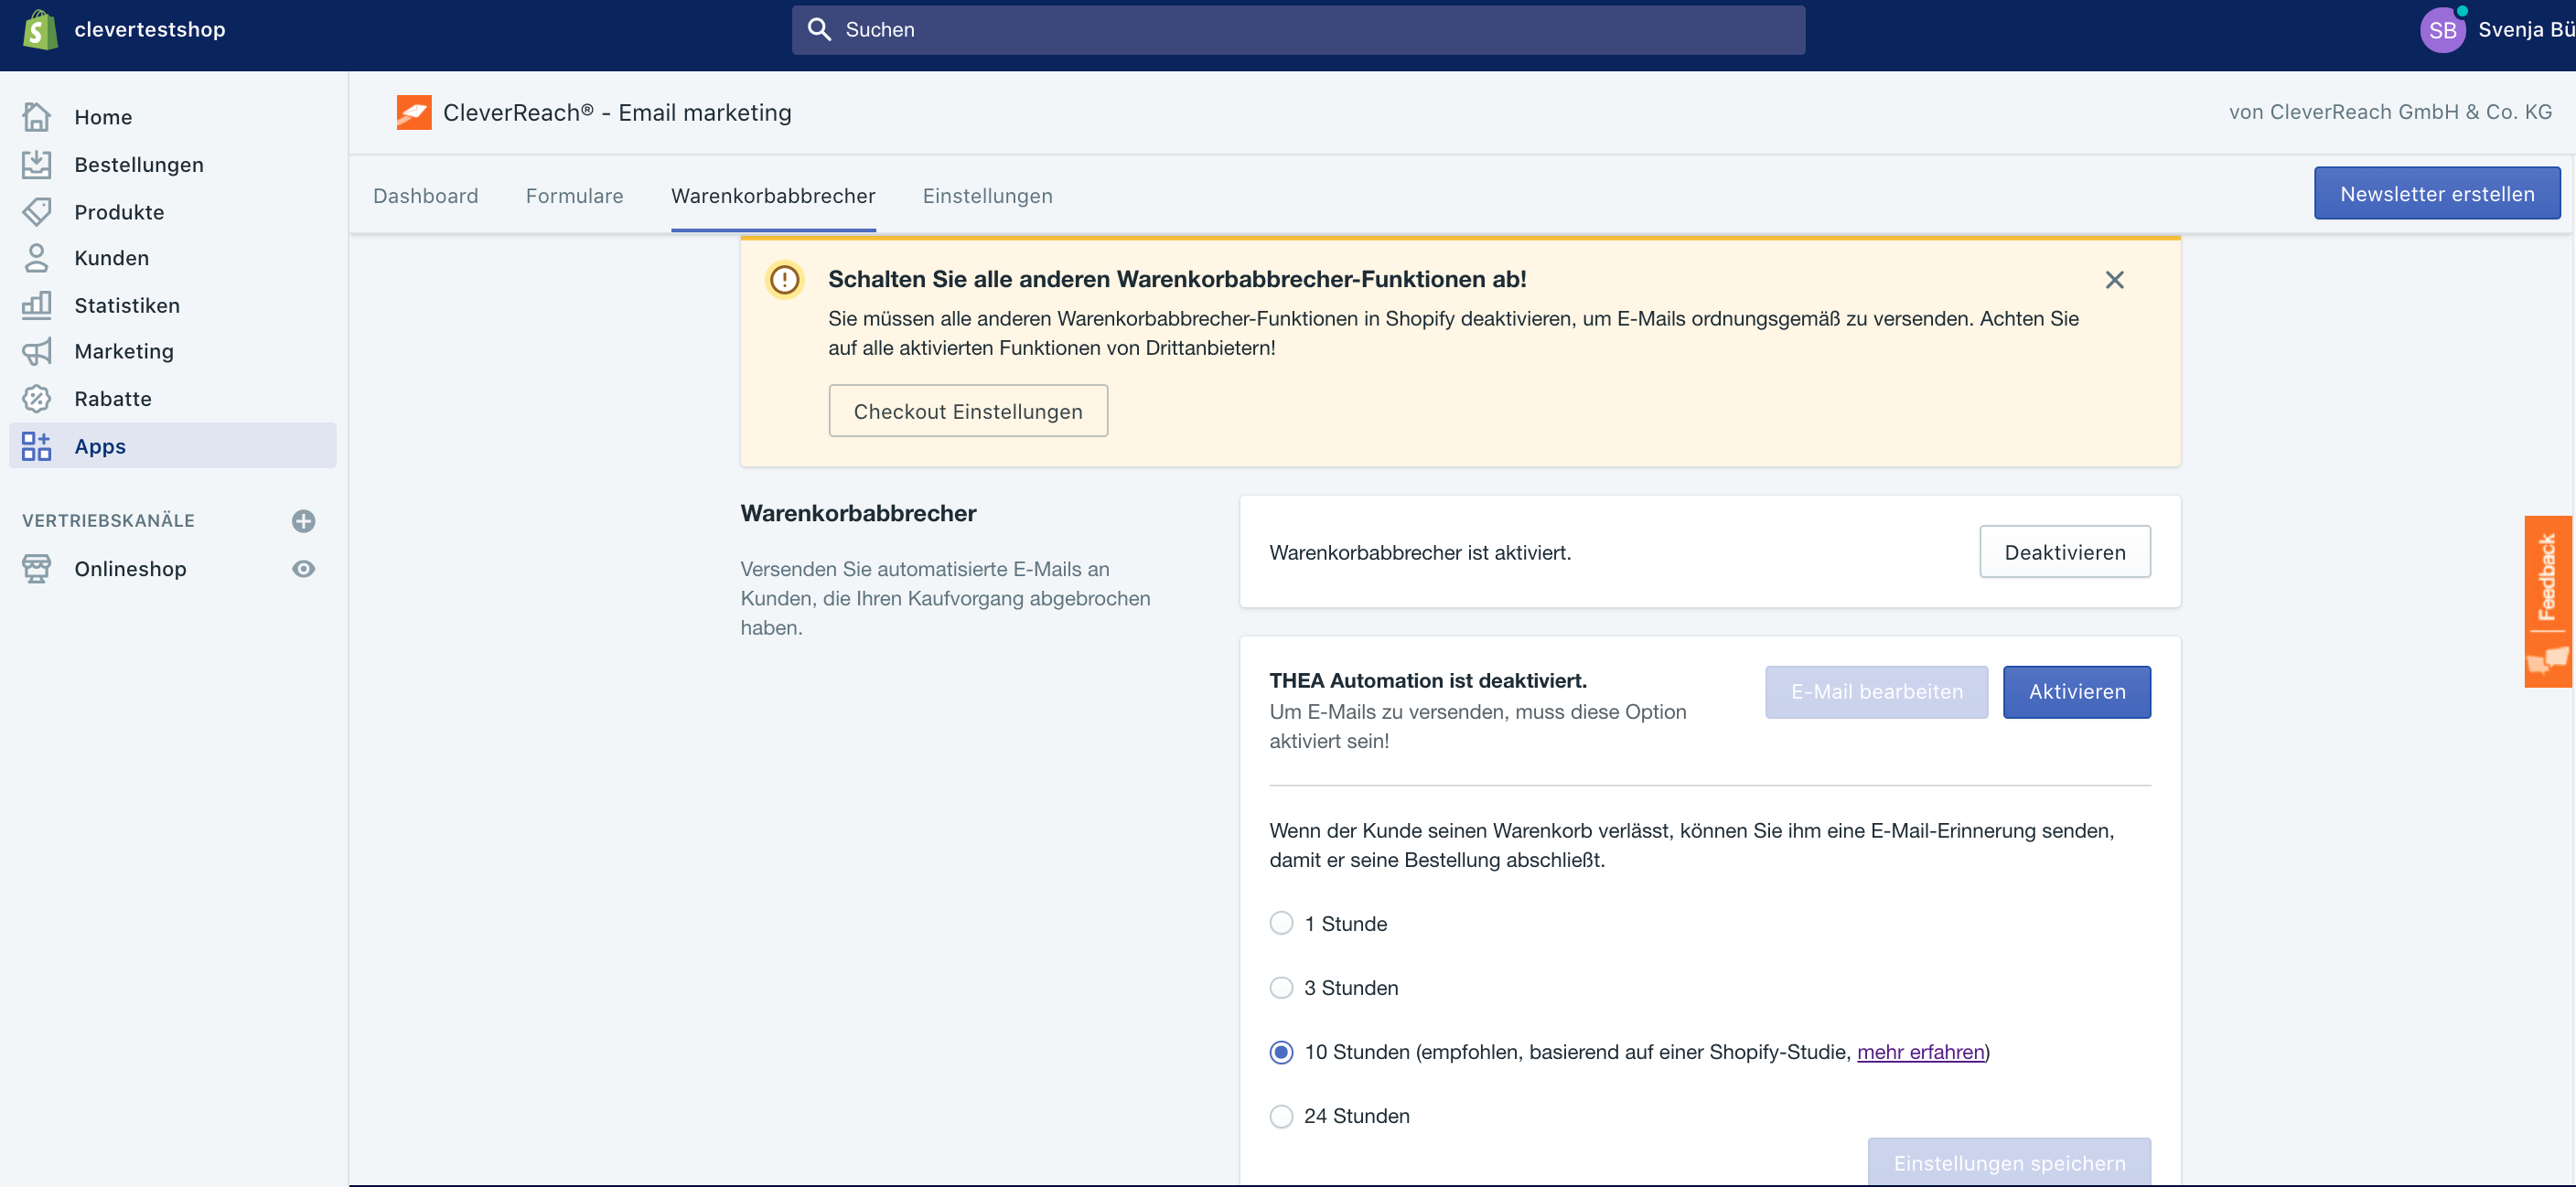Dismiss the yellow warning banner
Viewport: 2576px width, 1187px height.
point(2114,280)
